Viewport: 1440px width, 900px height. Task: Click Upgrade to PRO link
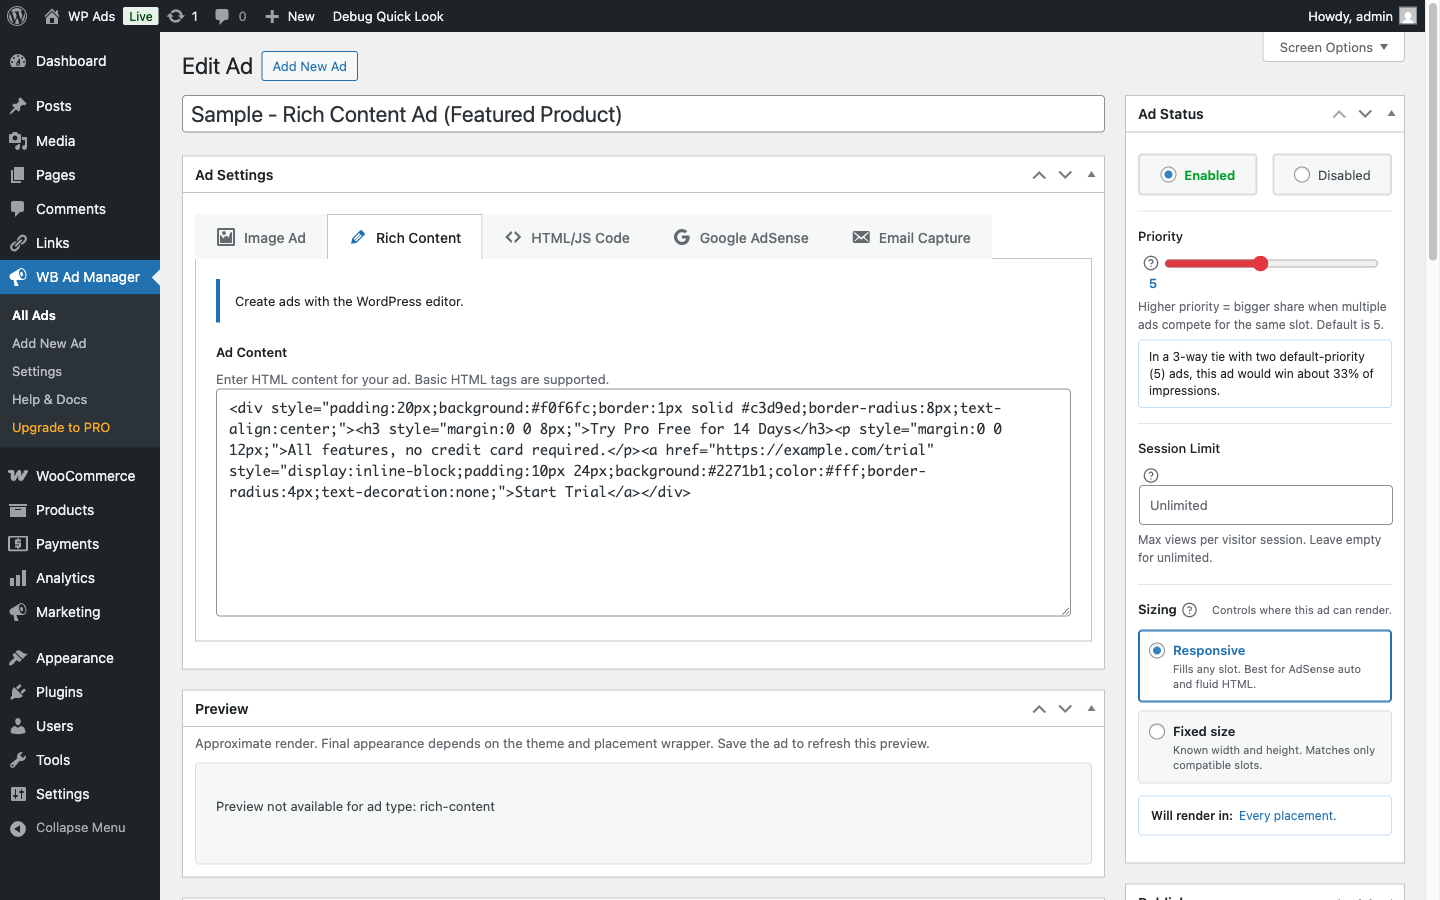tap(61, 427)
